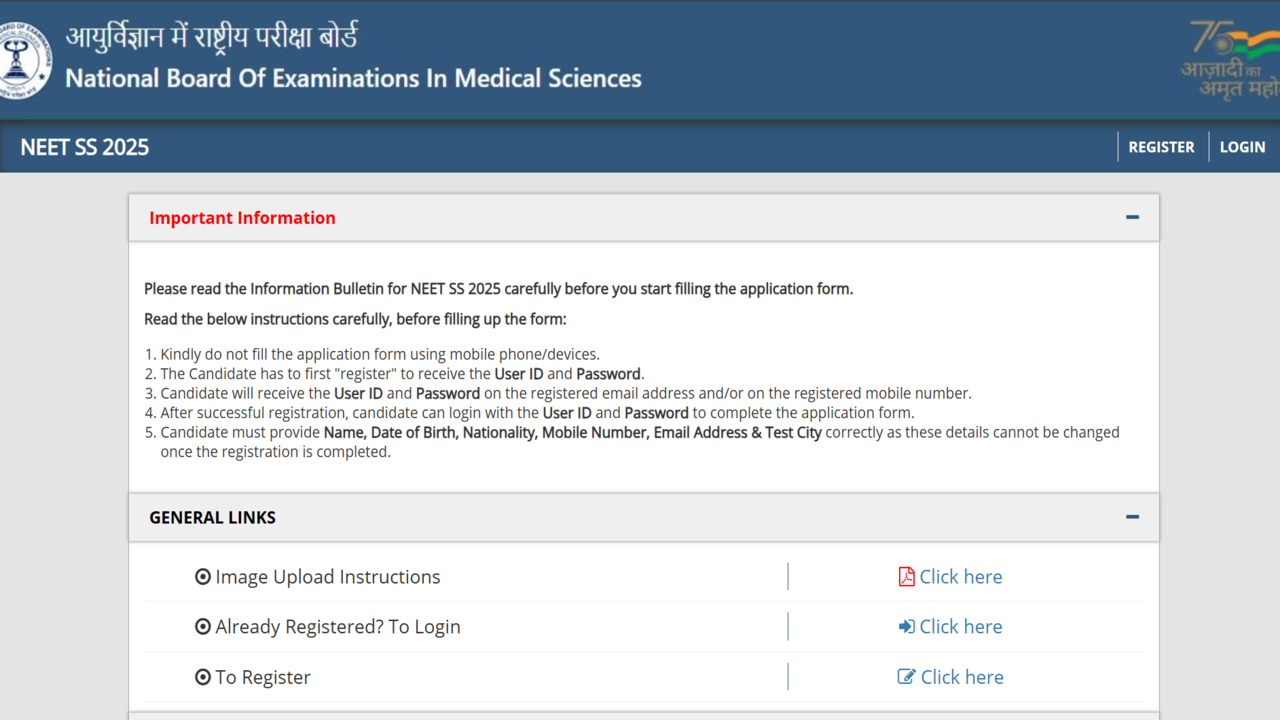Screen dimensions: 1280x720
Task: Click the red Important Information header title
Action: tap(242, 218)
